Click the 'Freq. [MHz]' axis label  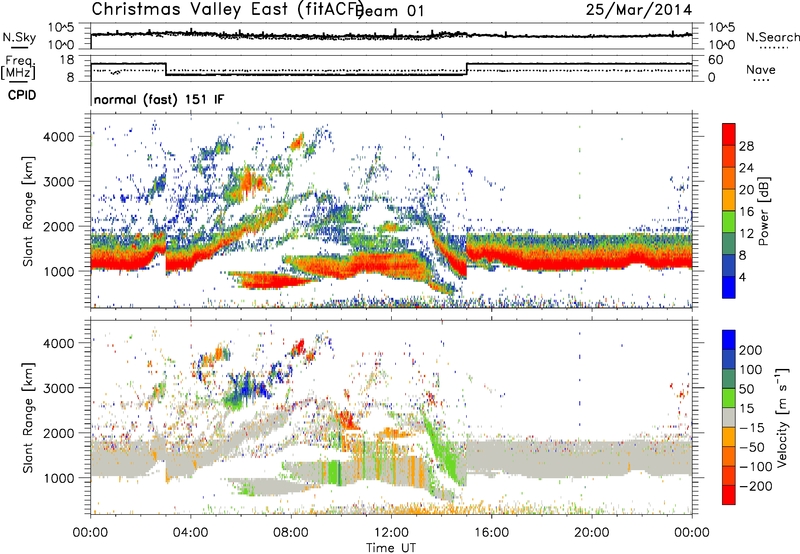click(18, 67)
